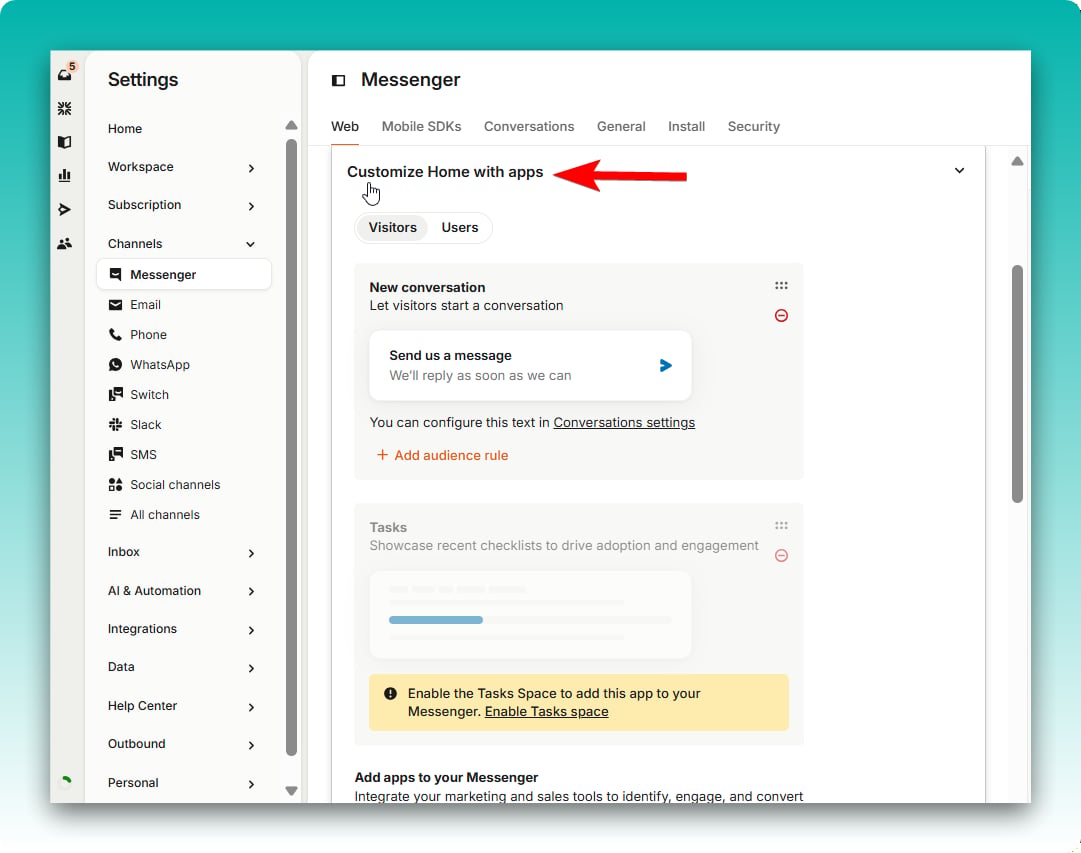This screenshot has width=1081, height=853.
Task: Open the Reports bar chart icon
Action: click(x=65, y=175)
